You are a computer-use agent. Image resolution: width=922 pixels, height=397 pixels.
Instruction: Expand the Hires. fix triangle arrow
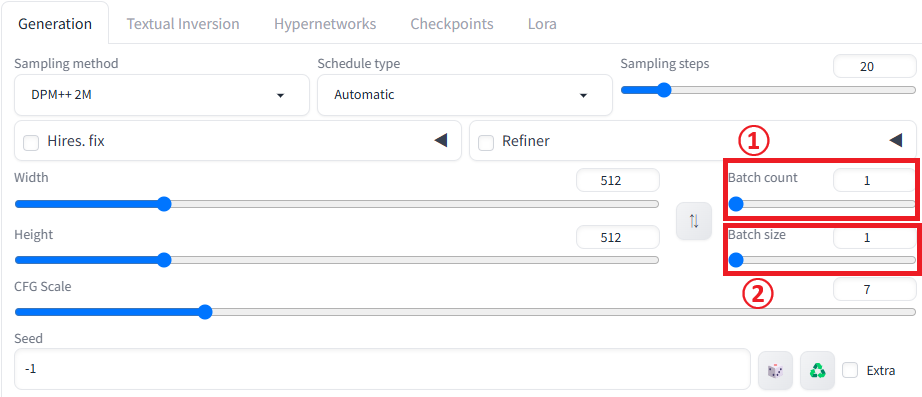point(440,141)
